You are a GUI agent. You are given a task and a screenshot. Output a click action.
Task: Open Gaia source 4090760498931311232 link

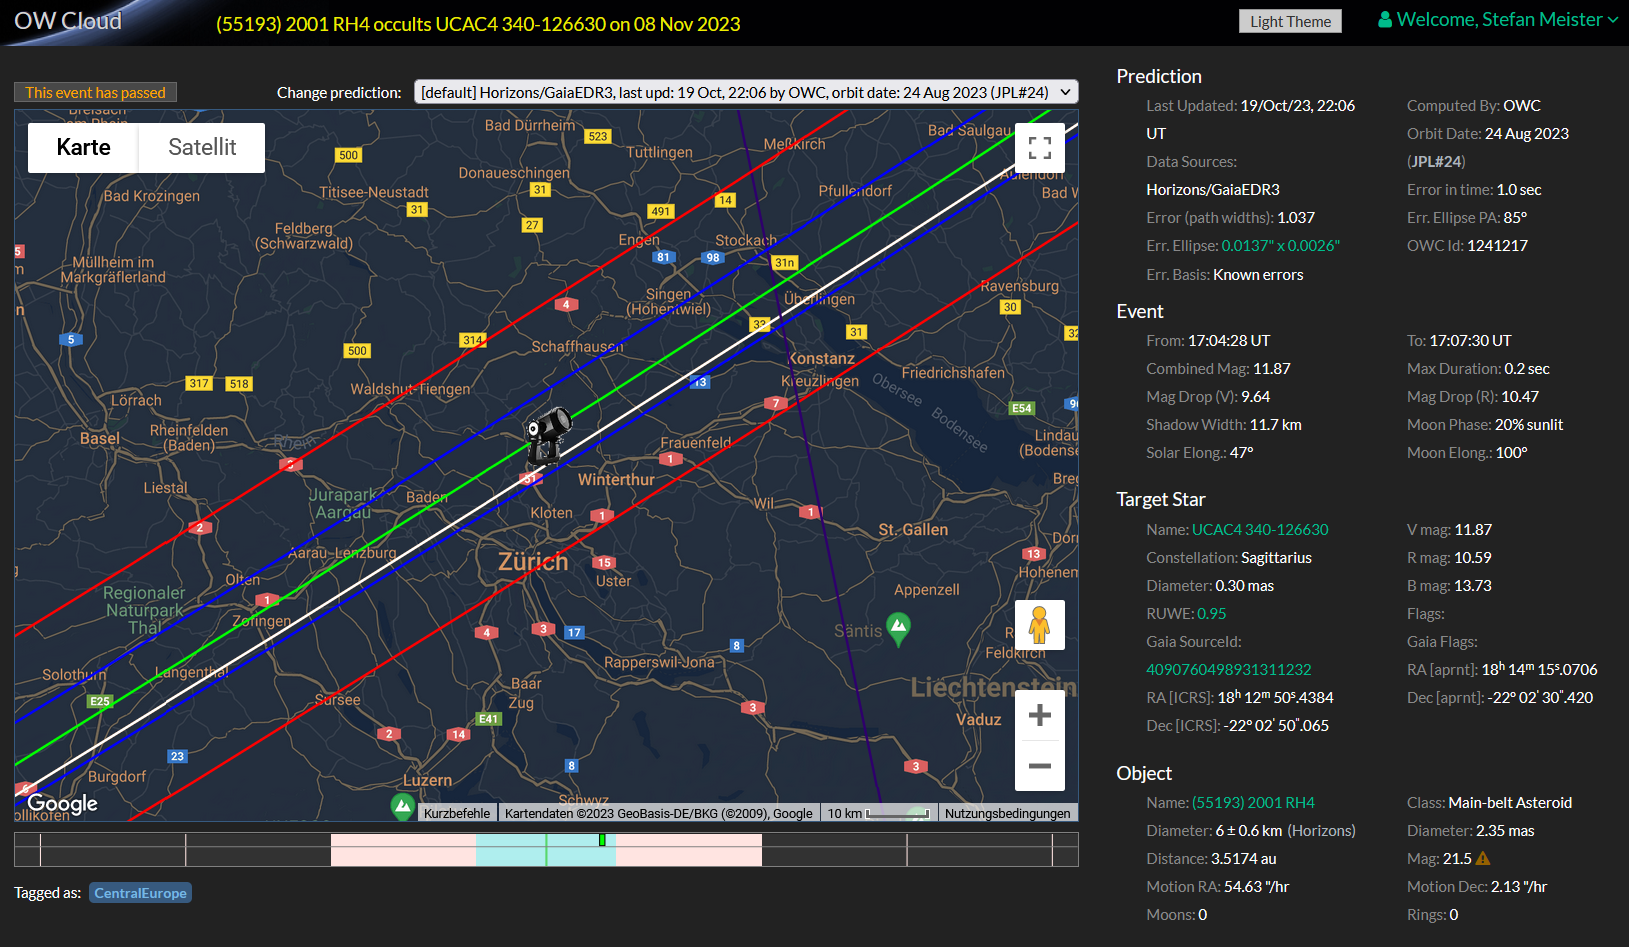click(1229, 670)
